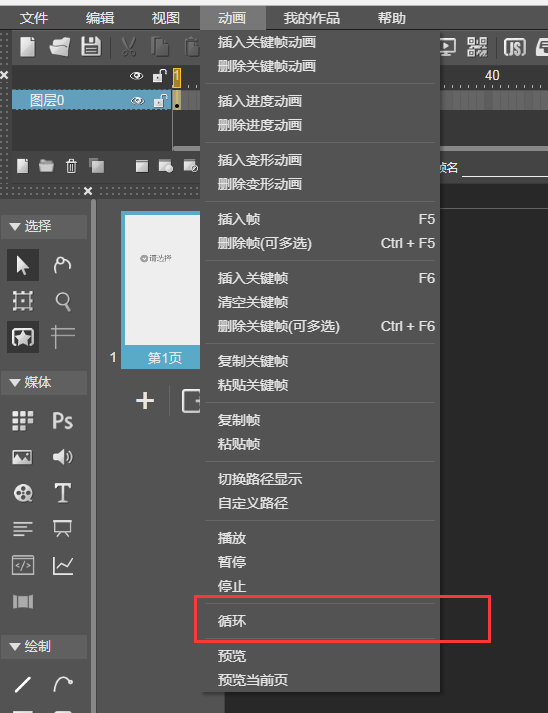Select the audio speaker media tool

coord(62,457)
